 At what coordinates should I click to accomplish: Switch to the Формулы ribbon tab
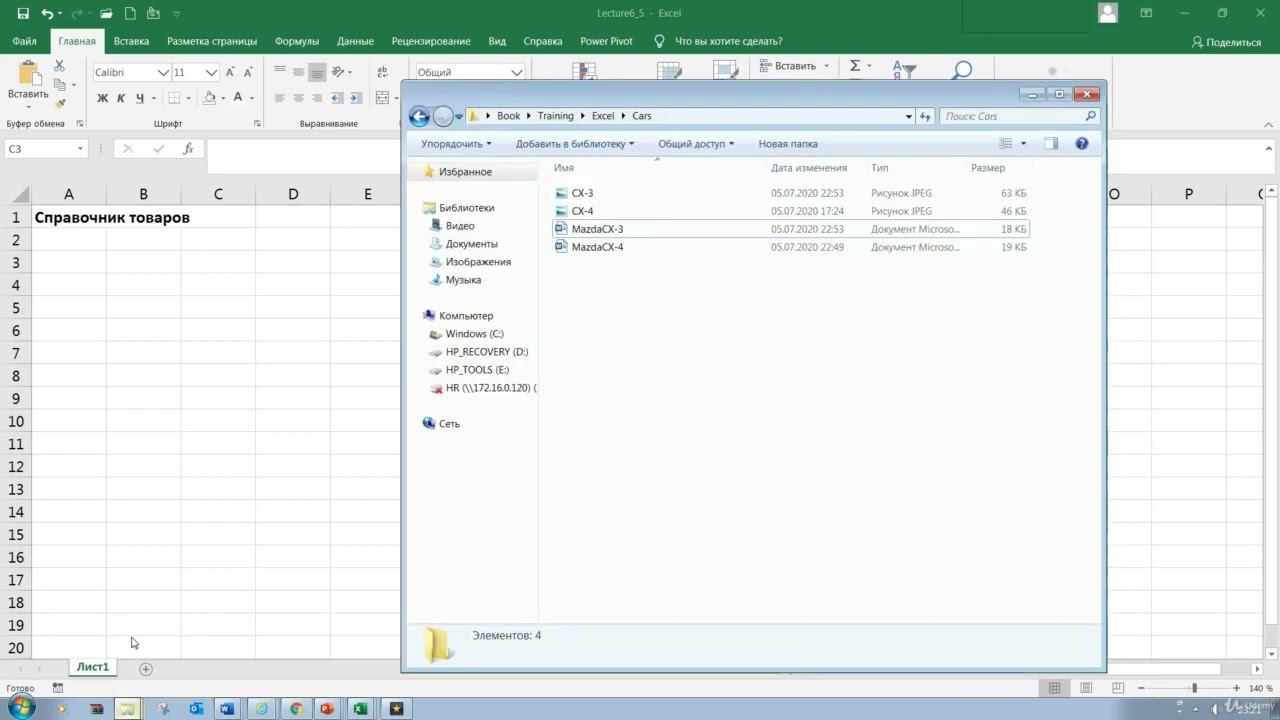[297, 41]
